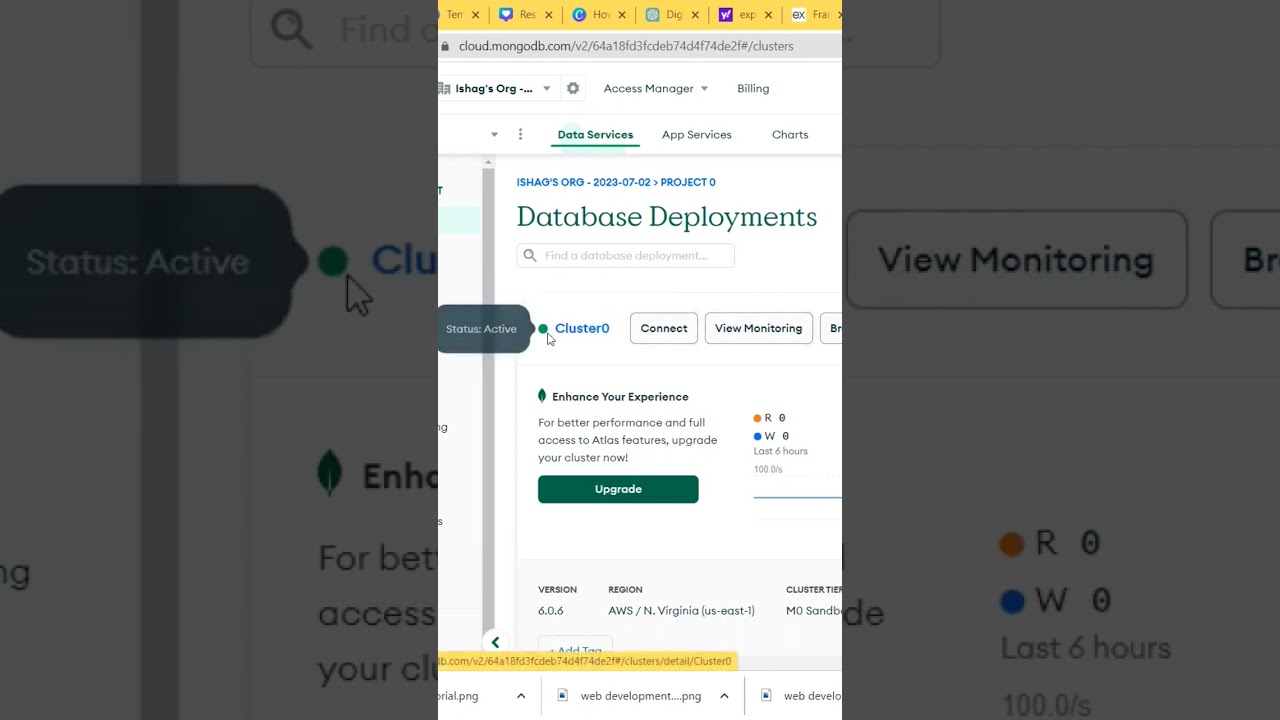This screenshot has width=1280, height=720.
Task: Open the three-dot project options menu
Action: point(520,134)
